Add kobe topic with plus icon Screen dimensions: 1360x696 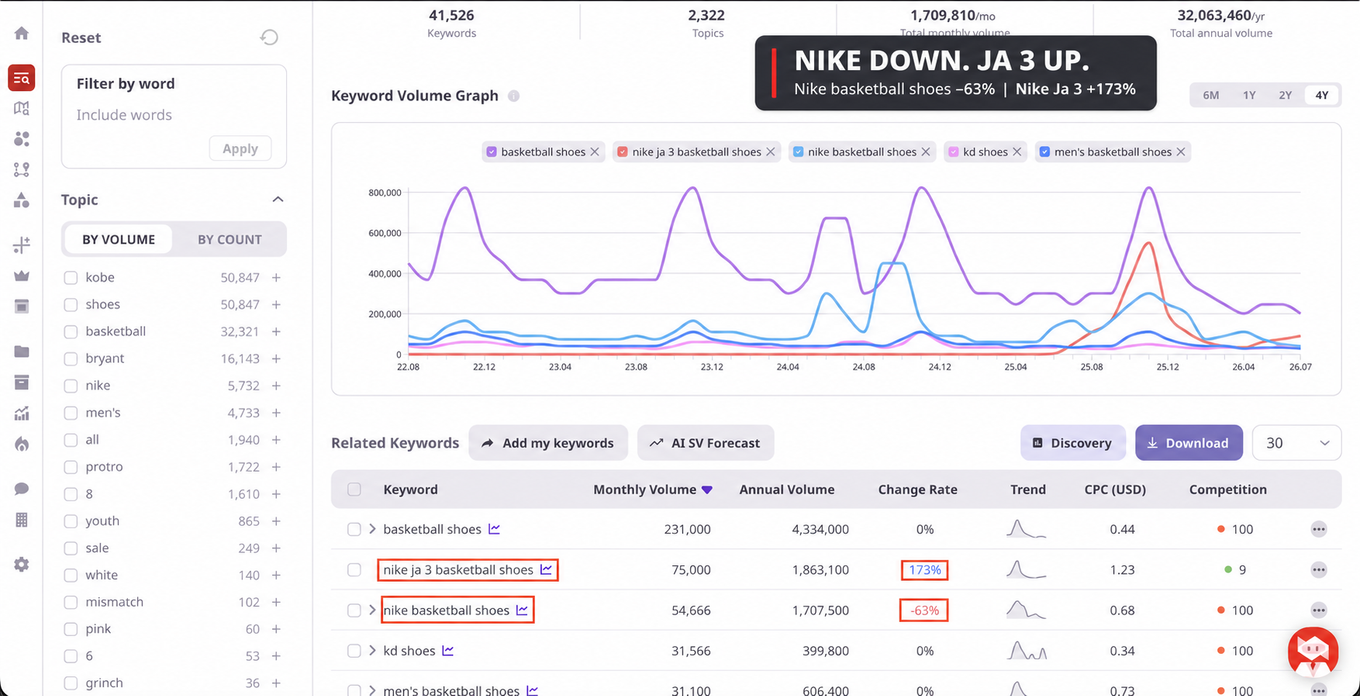[x=276, y=277]
